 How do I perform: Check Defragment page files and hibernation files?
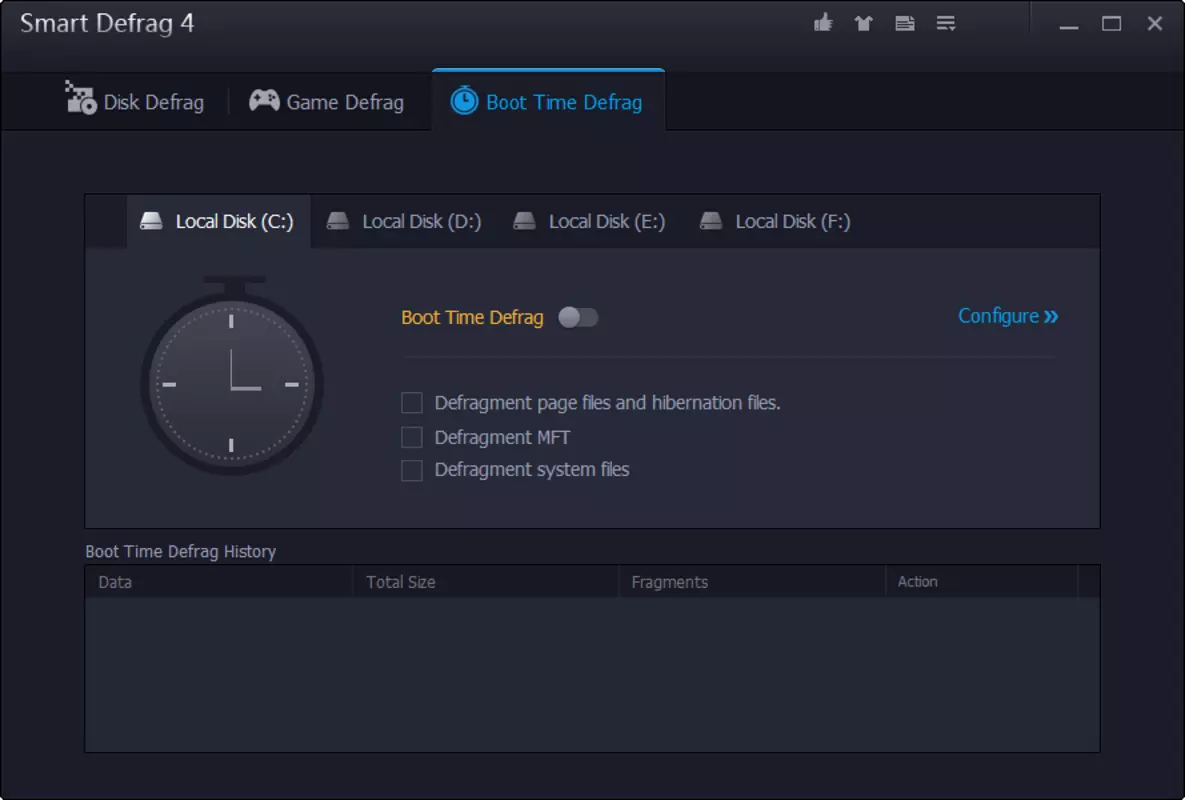click(x=412, y=403)
